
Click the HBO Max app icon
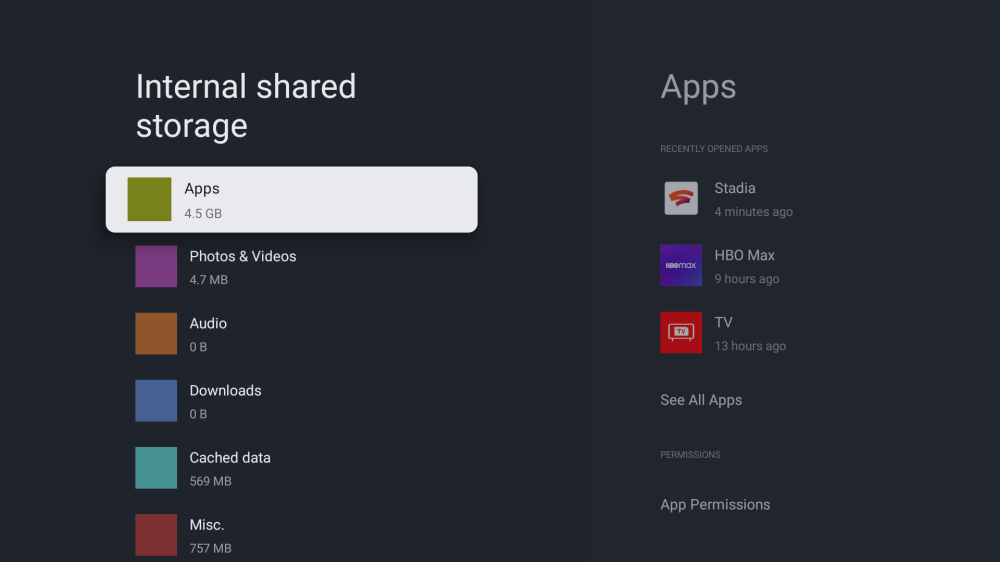click(681, 266)
